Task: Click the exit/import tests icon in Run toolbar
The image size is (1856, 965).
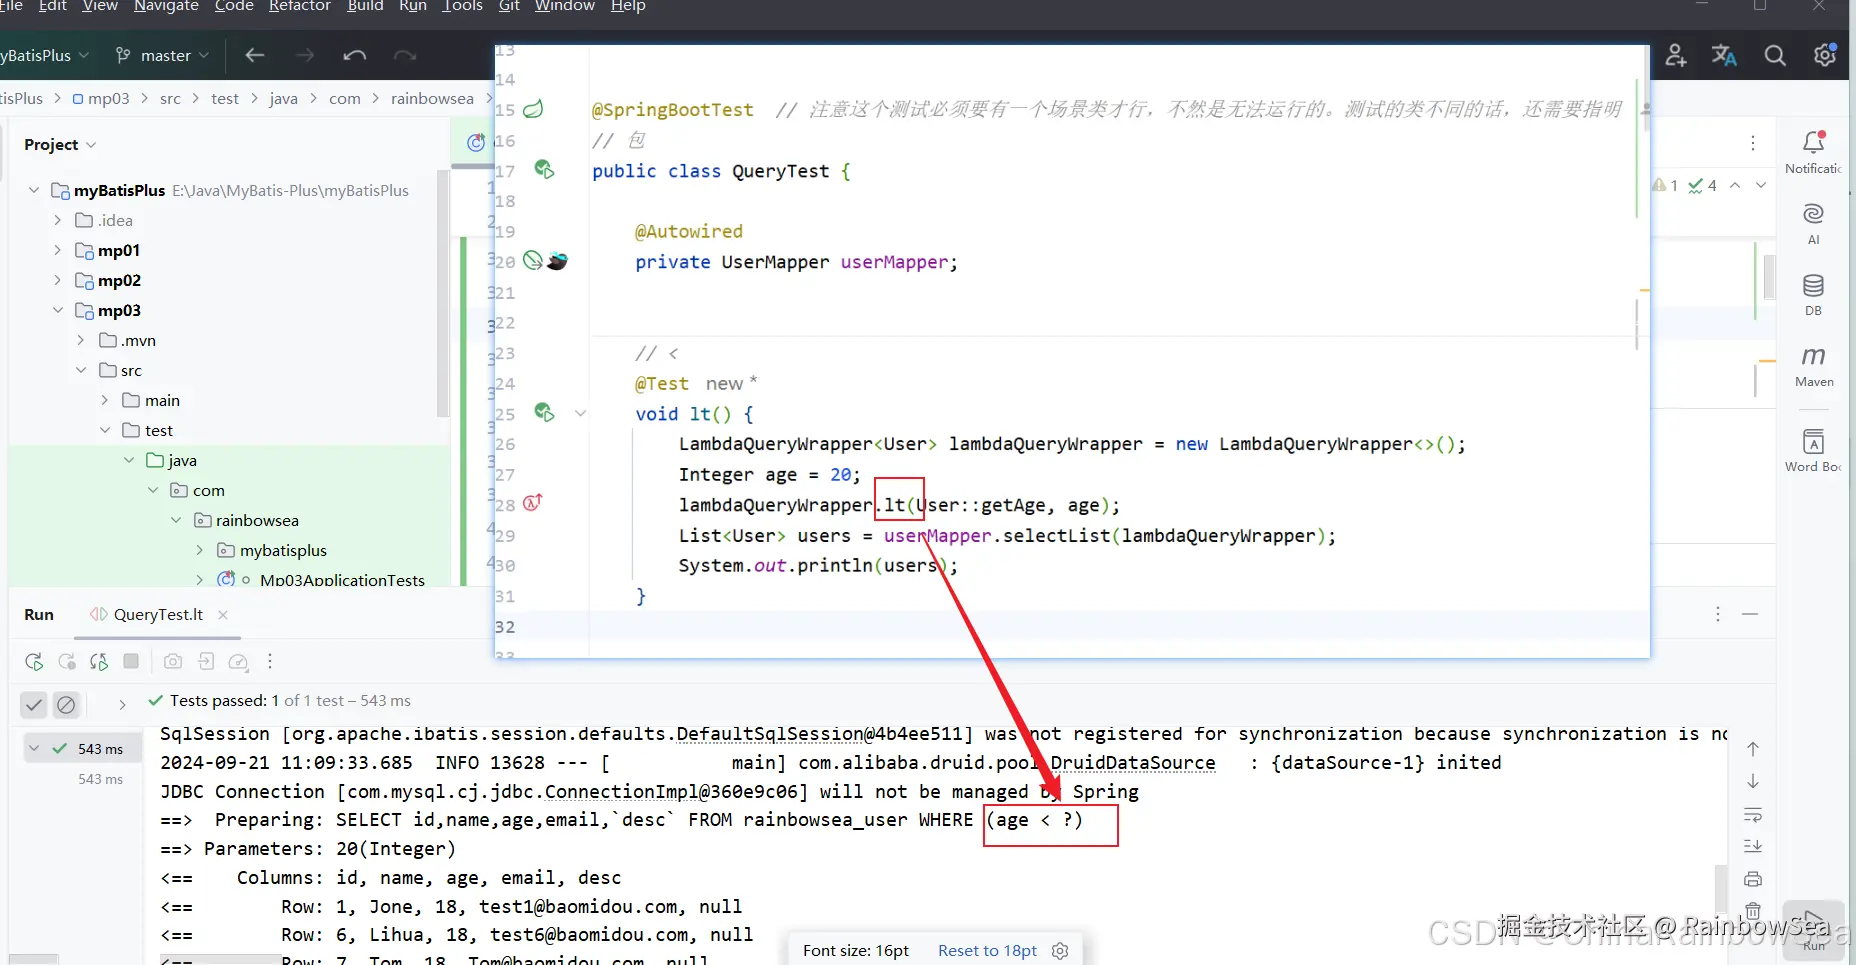Action: (x=206, y=661)
